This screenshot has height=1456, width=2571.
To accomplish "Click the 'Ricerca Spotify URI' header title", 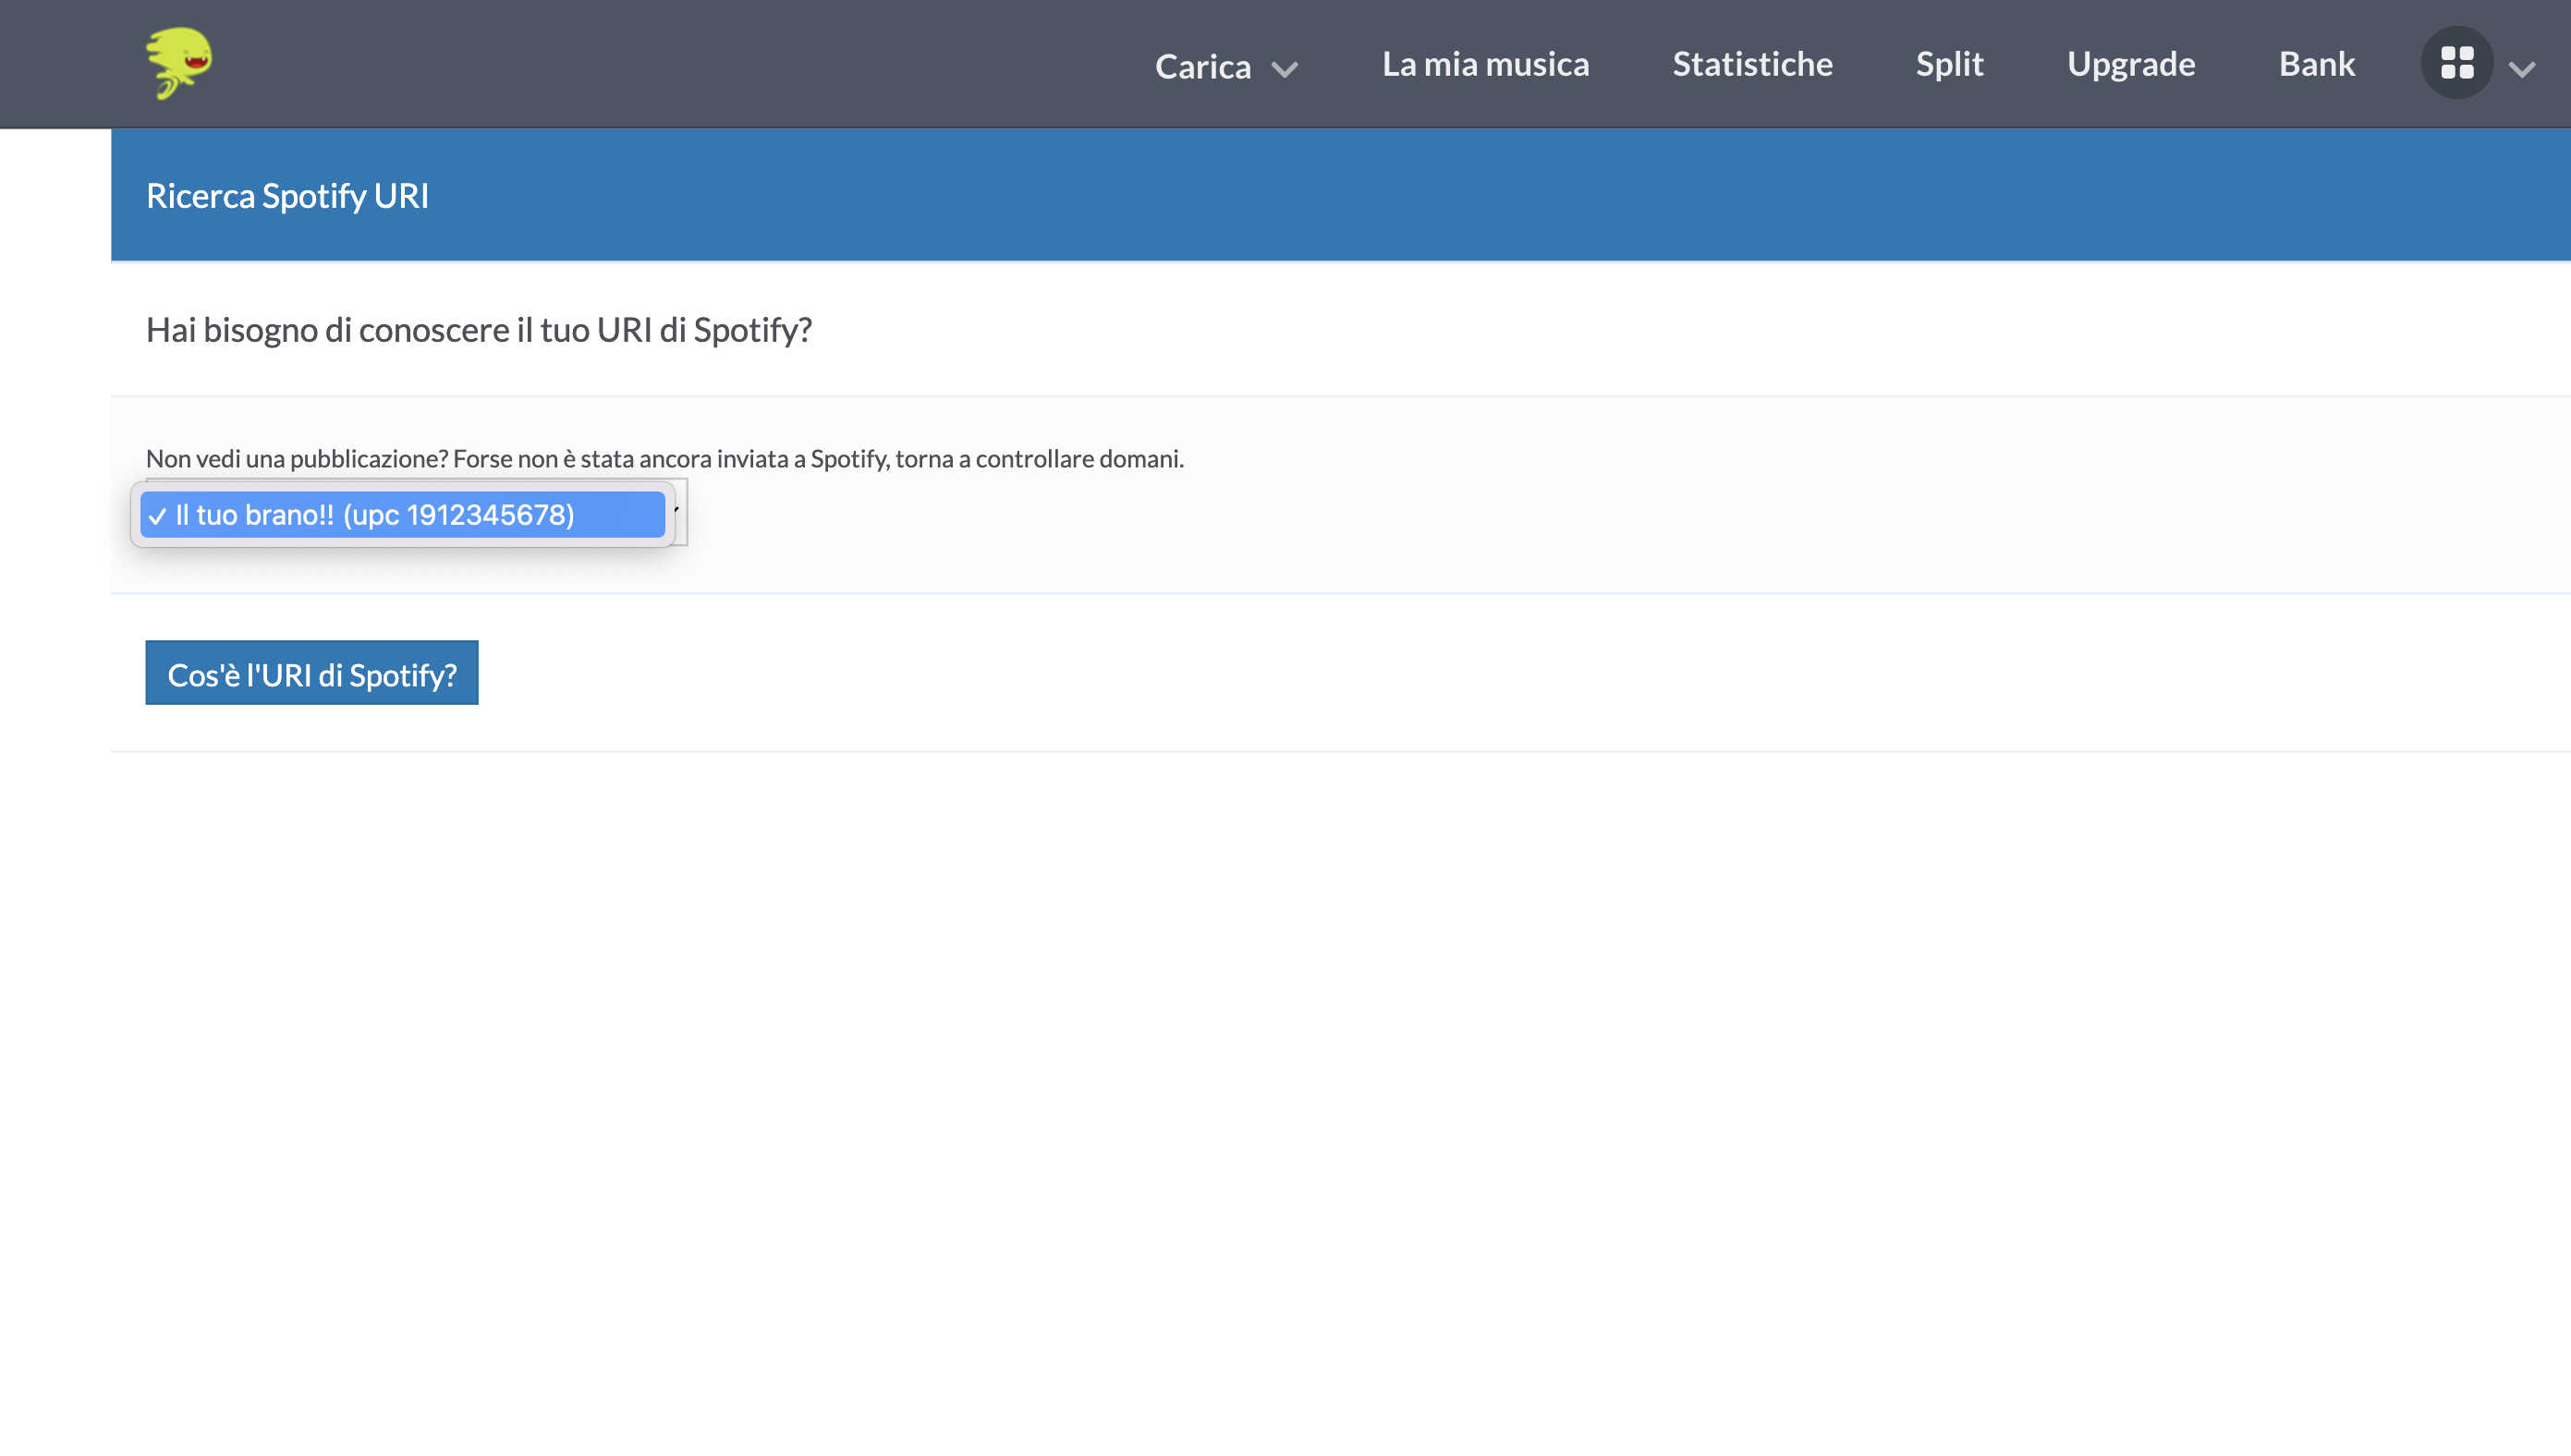I will click(287, 196).
